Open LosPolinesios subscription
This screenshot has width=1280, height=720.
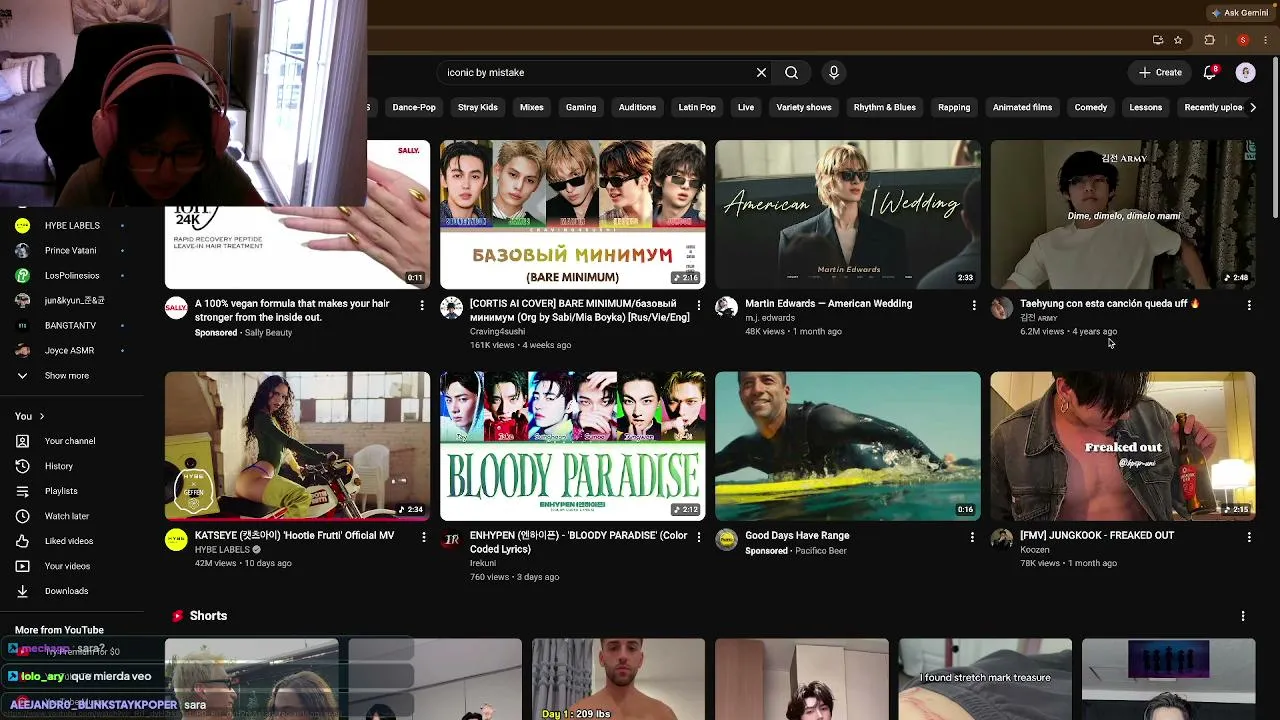point(72,276)
